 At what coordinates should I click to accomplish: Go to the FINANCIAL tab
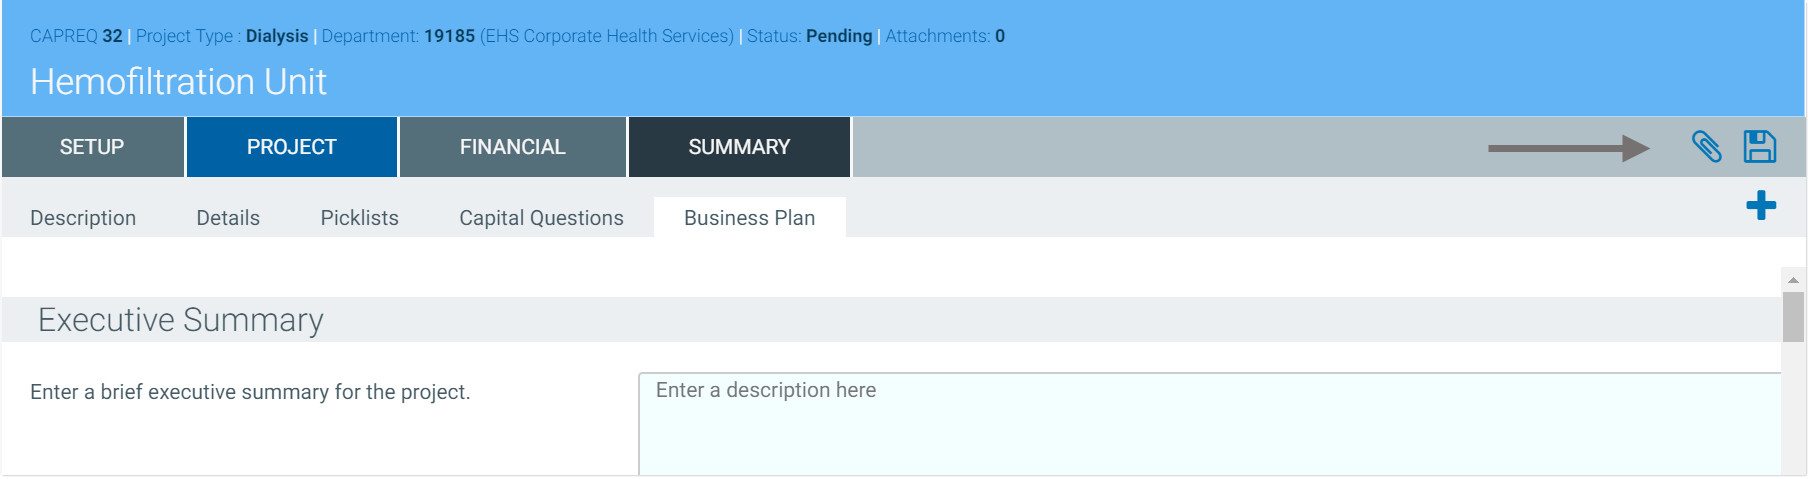click(512, 147)
